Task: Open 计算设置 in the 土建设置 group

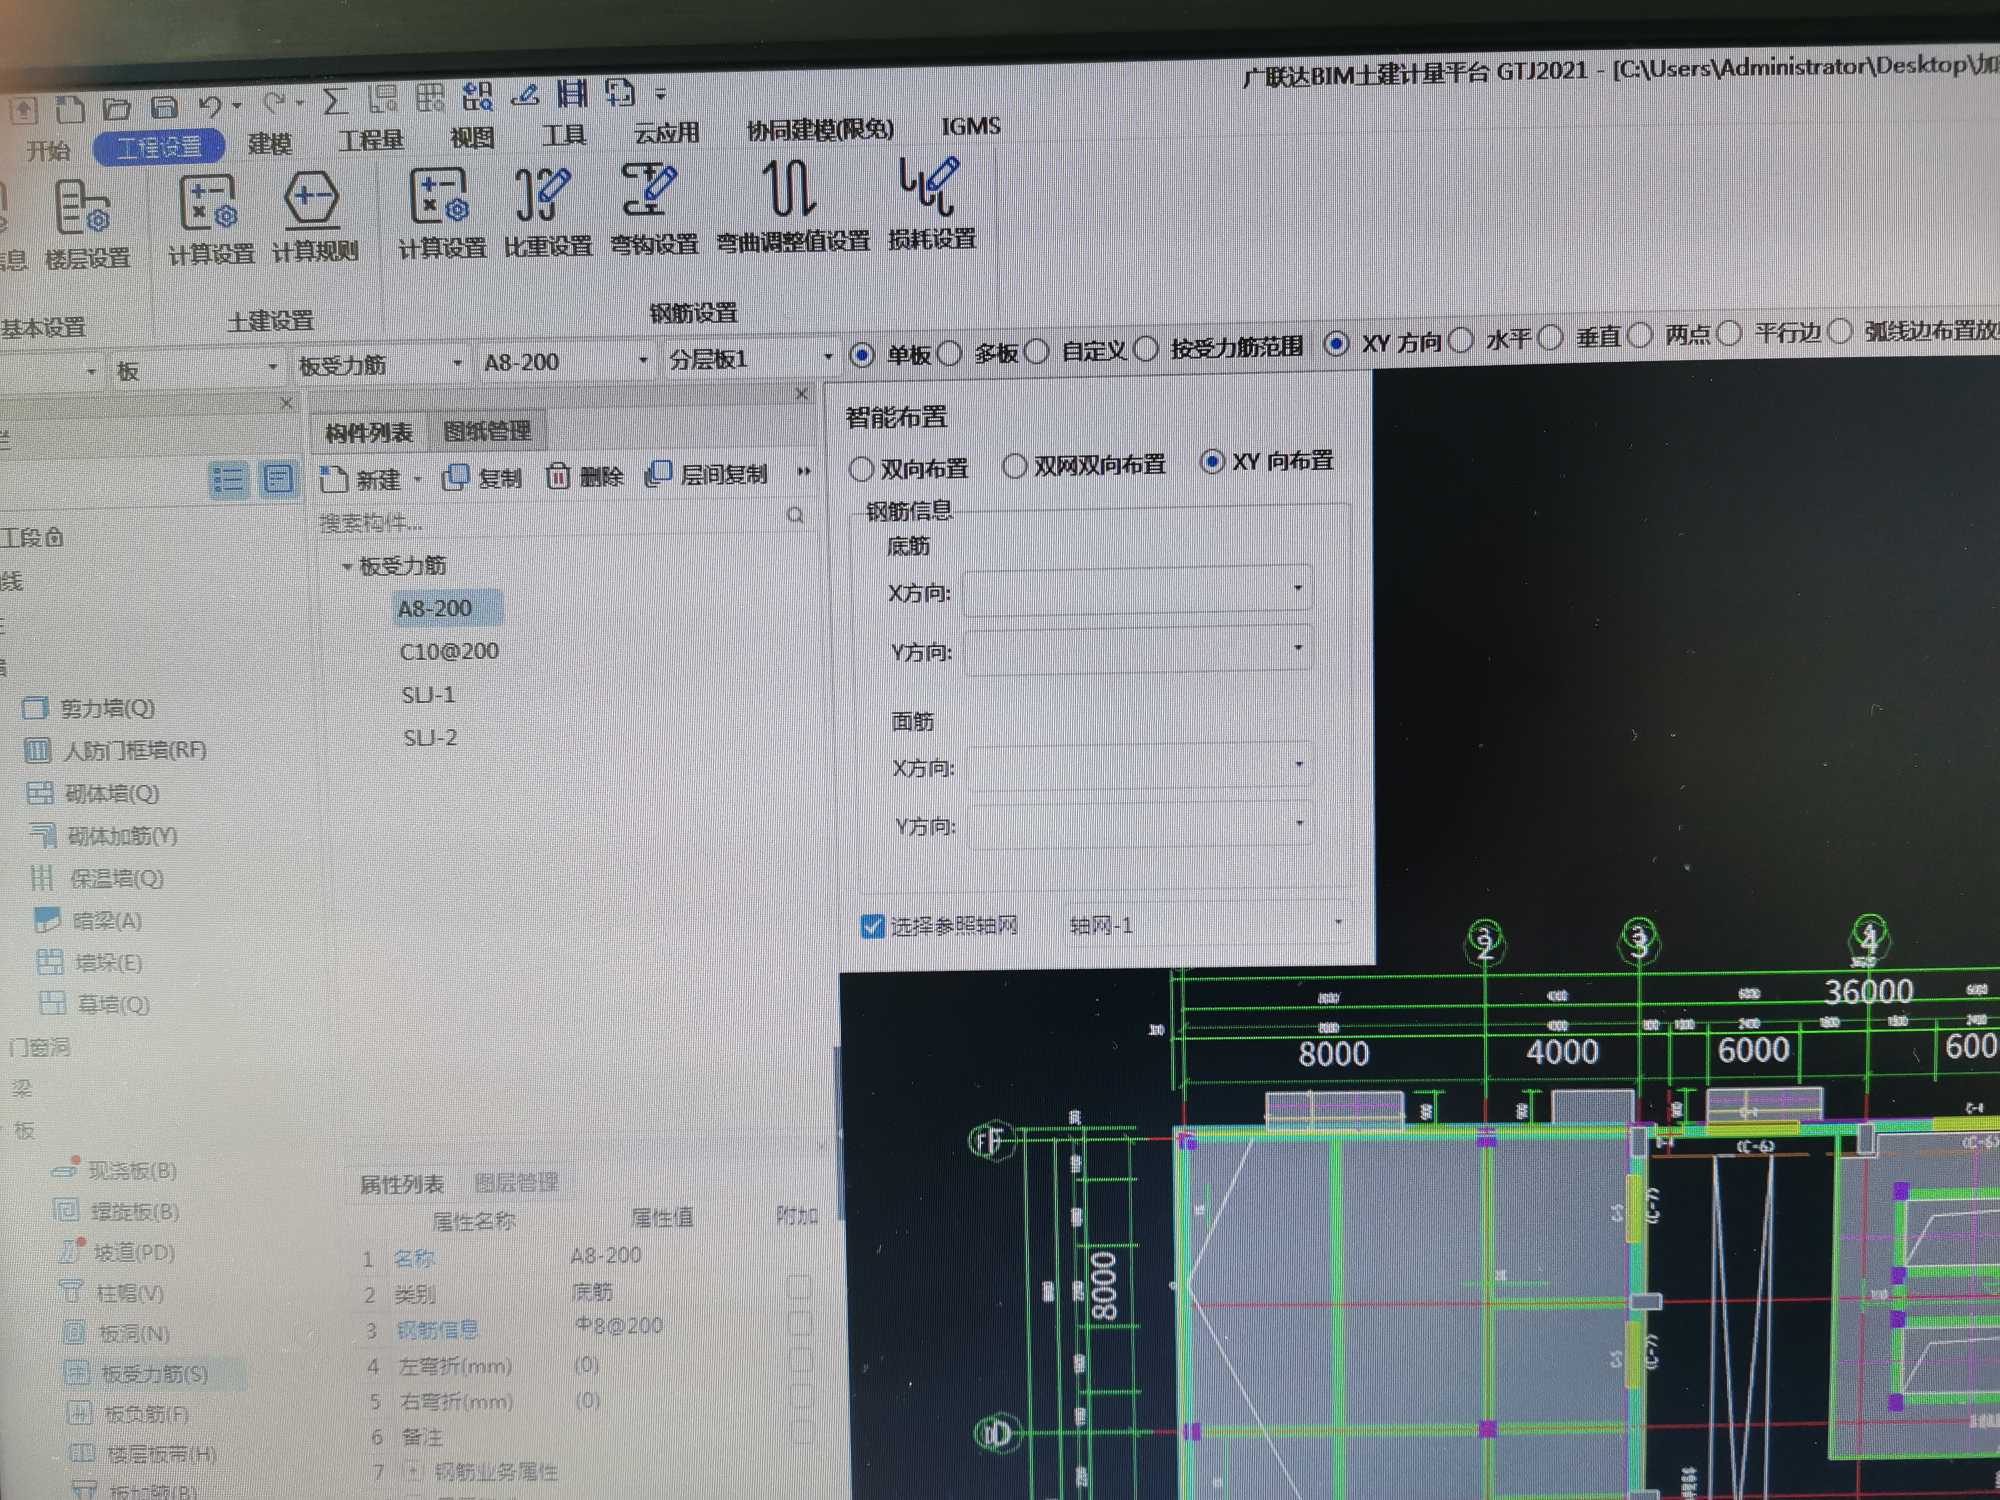Action: point(210,220)
